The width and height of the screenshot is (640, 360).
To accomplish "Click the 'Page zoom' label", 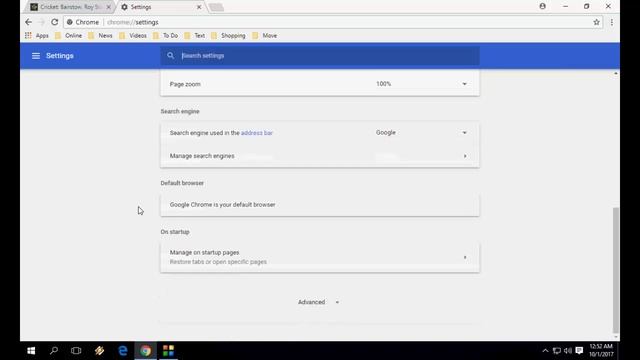I will click(x=185, y=84).
